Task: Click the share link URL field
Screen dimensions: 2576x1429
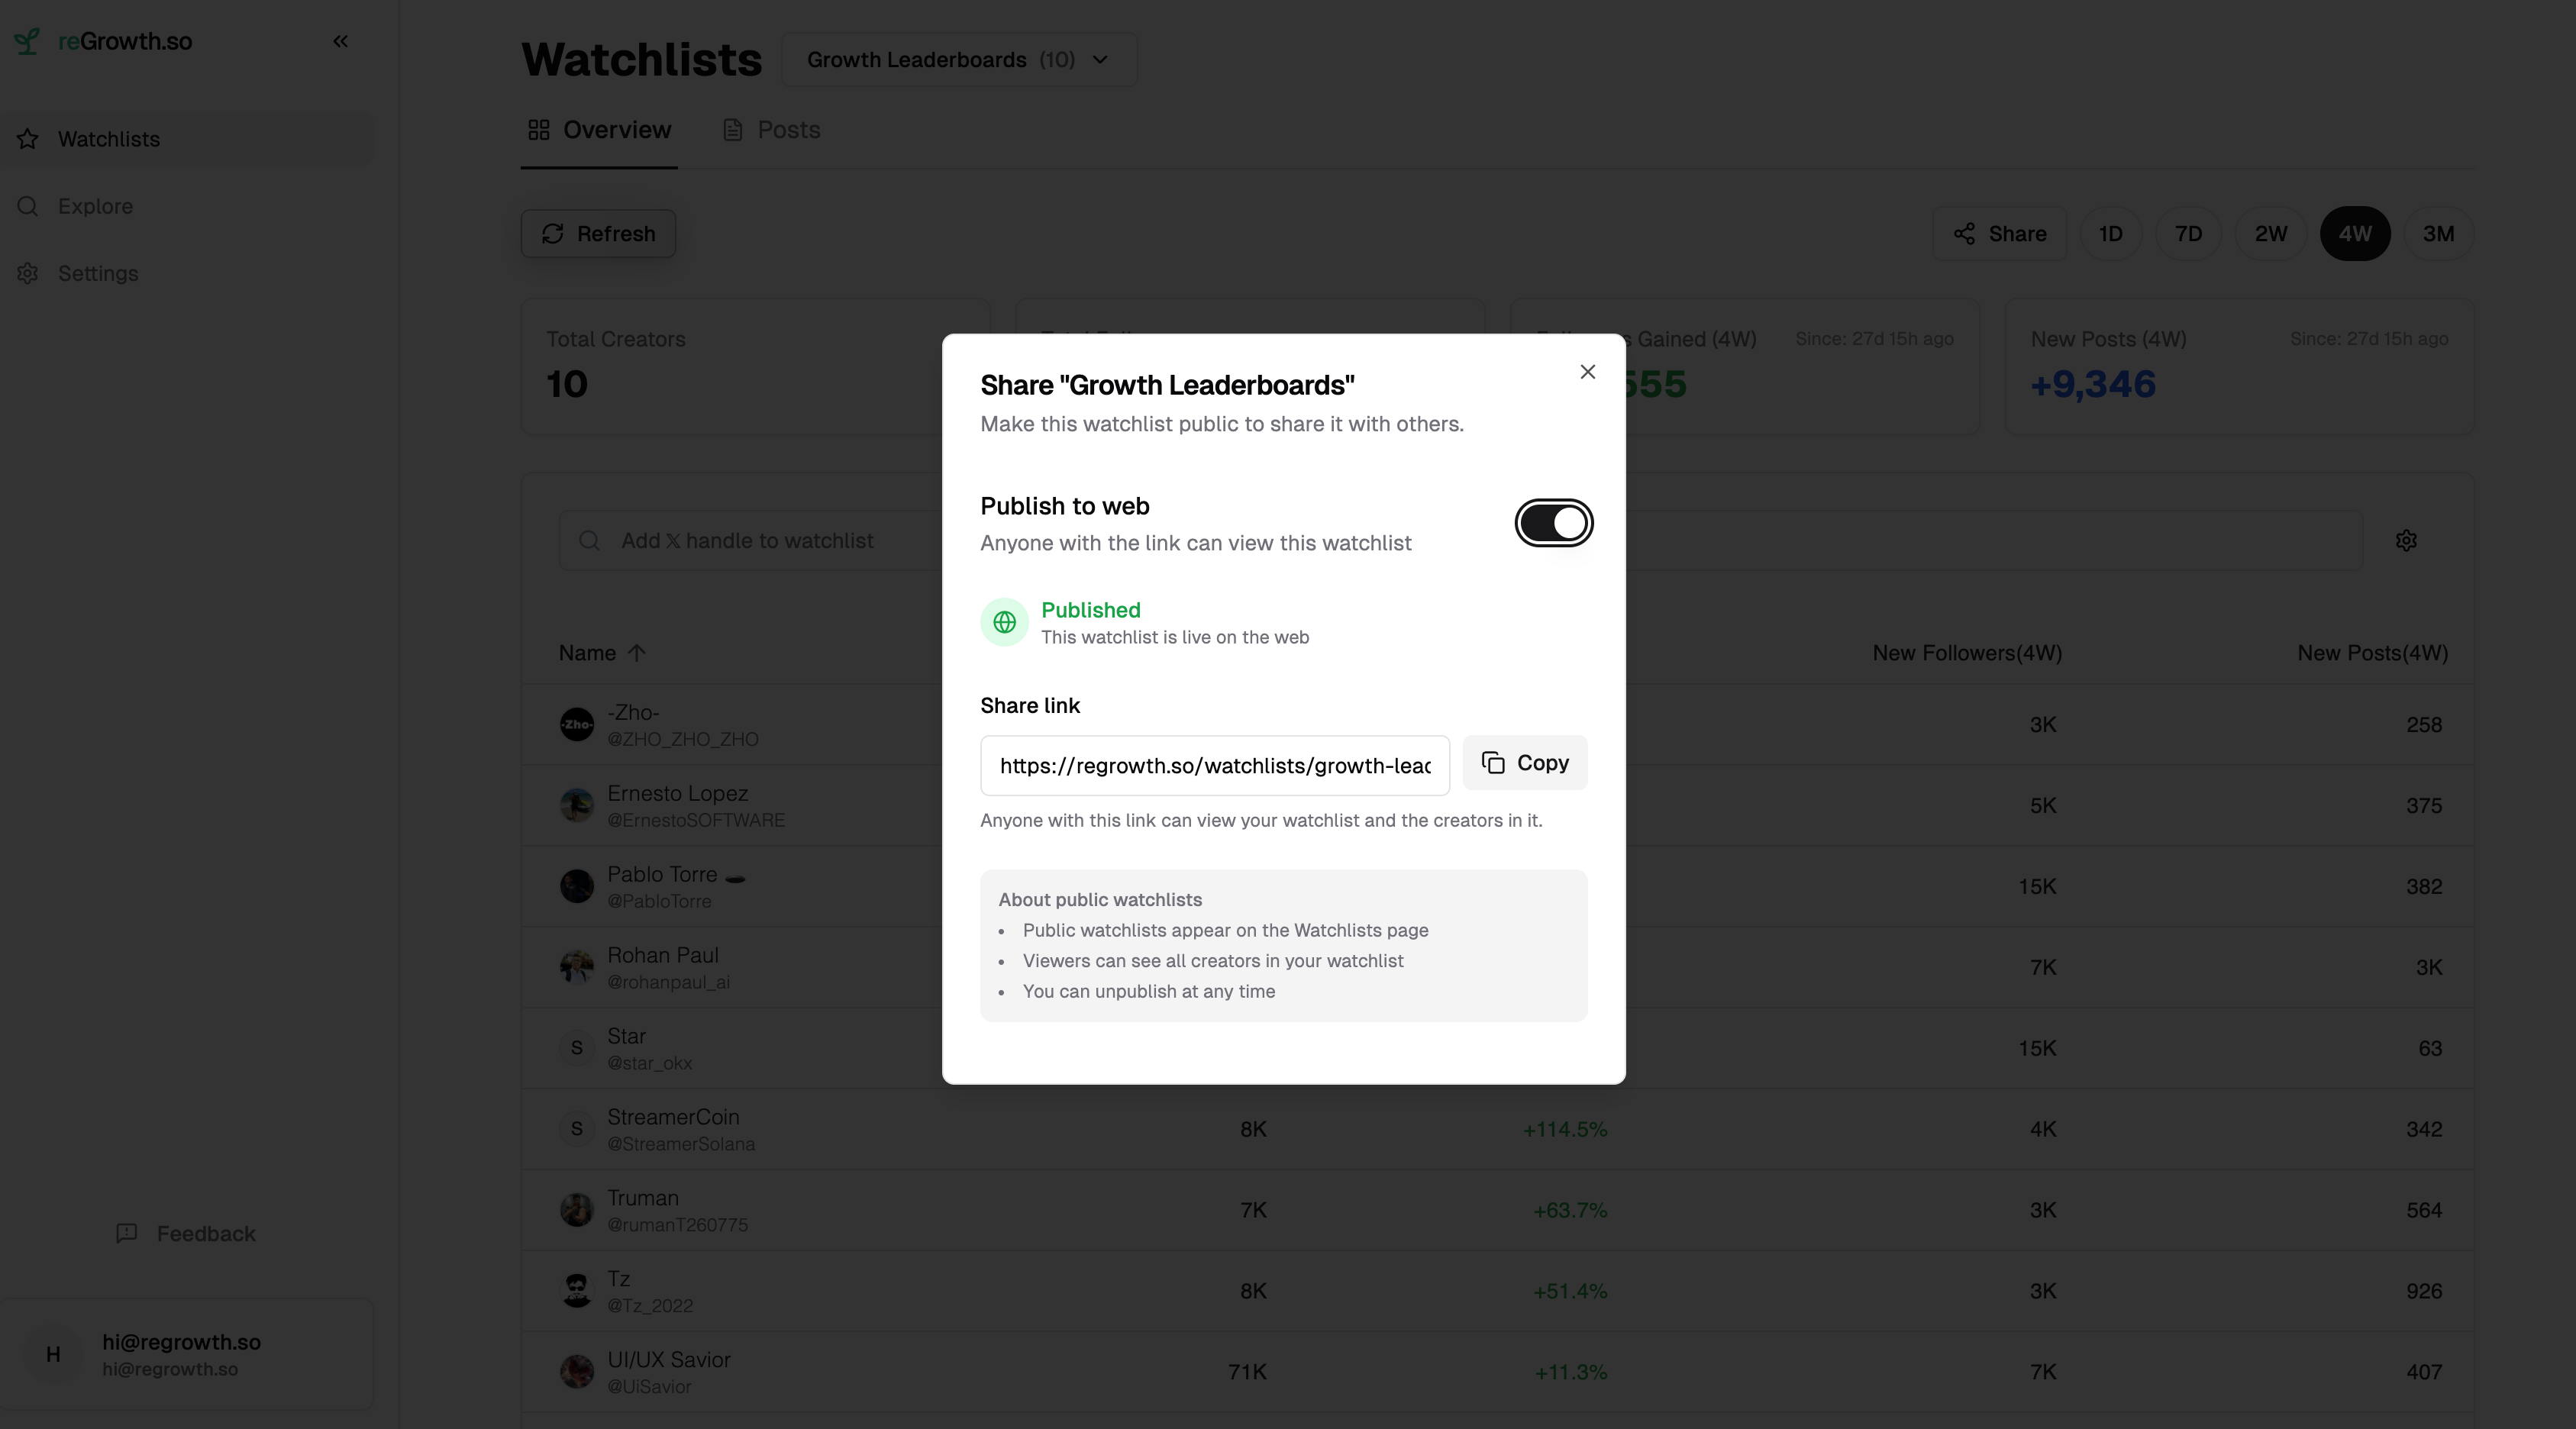Action: tap(1214, 766)
